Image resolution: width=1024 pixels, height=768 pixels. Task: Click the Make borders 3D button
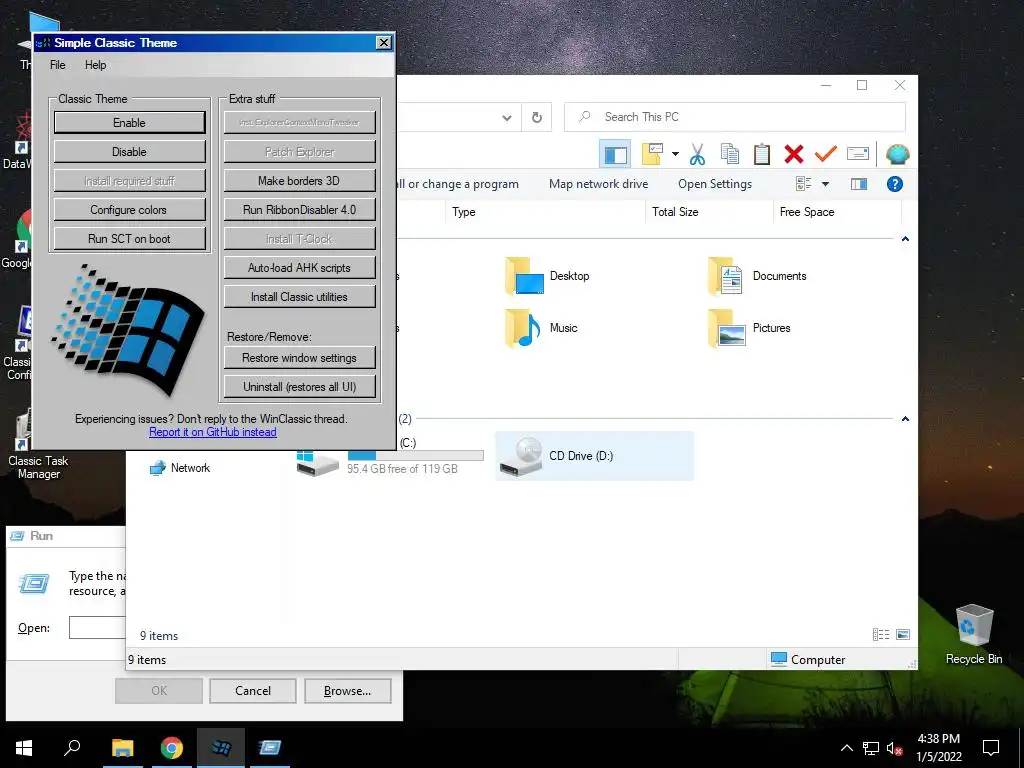[x=300, y=181]
